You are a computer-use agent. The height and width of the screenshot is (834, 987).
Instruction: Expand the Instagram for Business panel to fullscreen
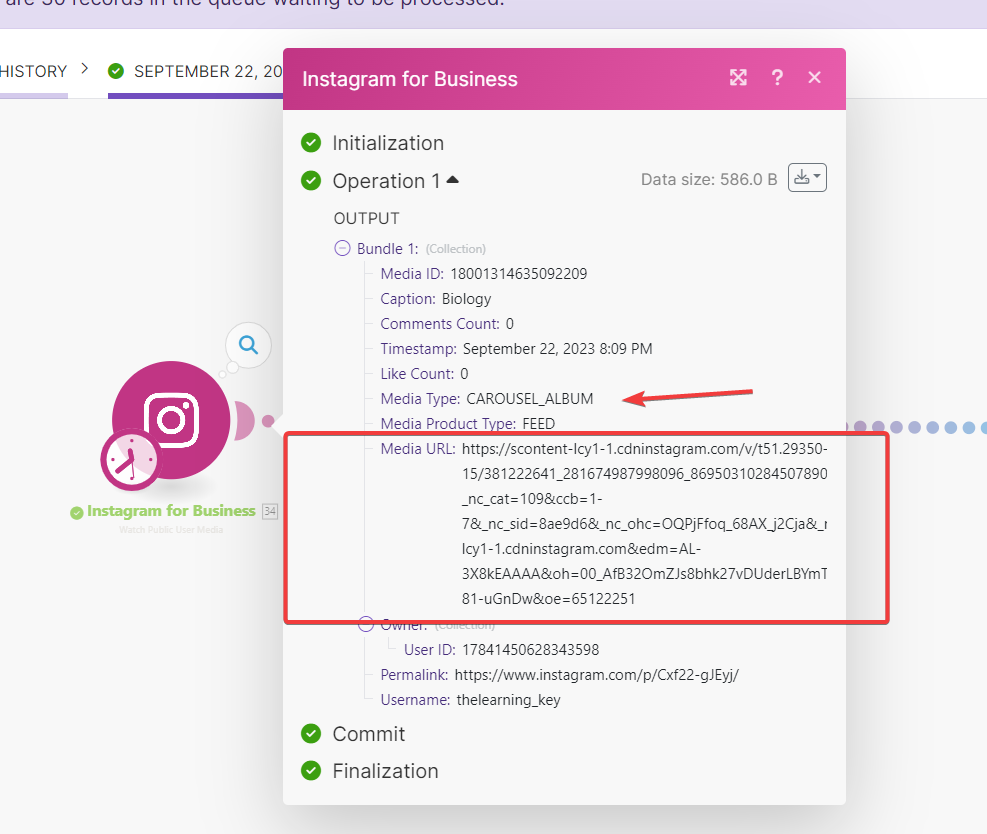pyautogui.click(x=738, y=77)
